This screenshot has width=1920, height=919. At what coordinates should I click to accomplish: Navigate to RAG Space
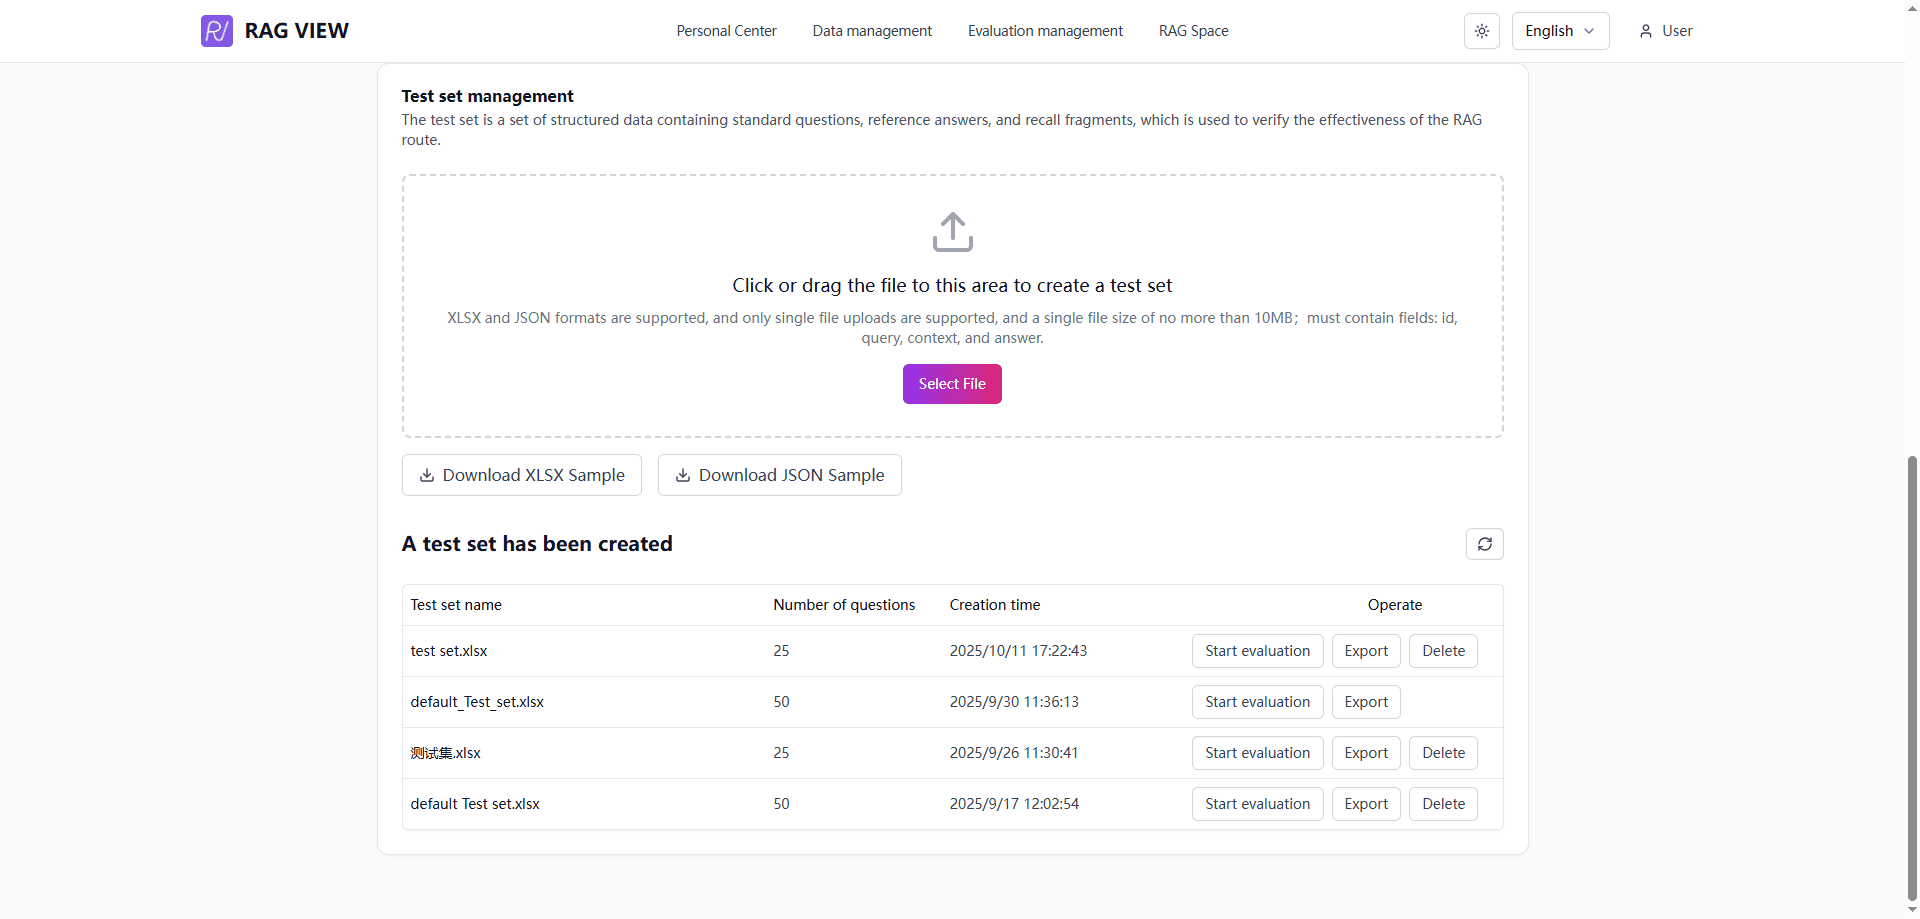pos(1193,31)
